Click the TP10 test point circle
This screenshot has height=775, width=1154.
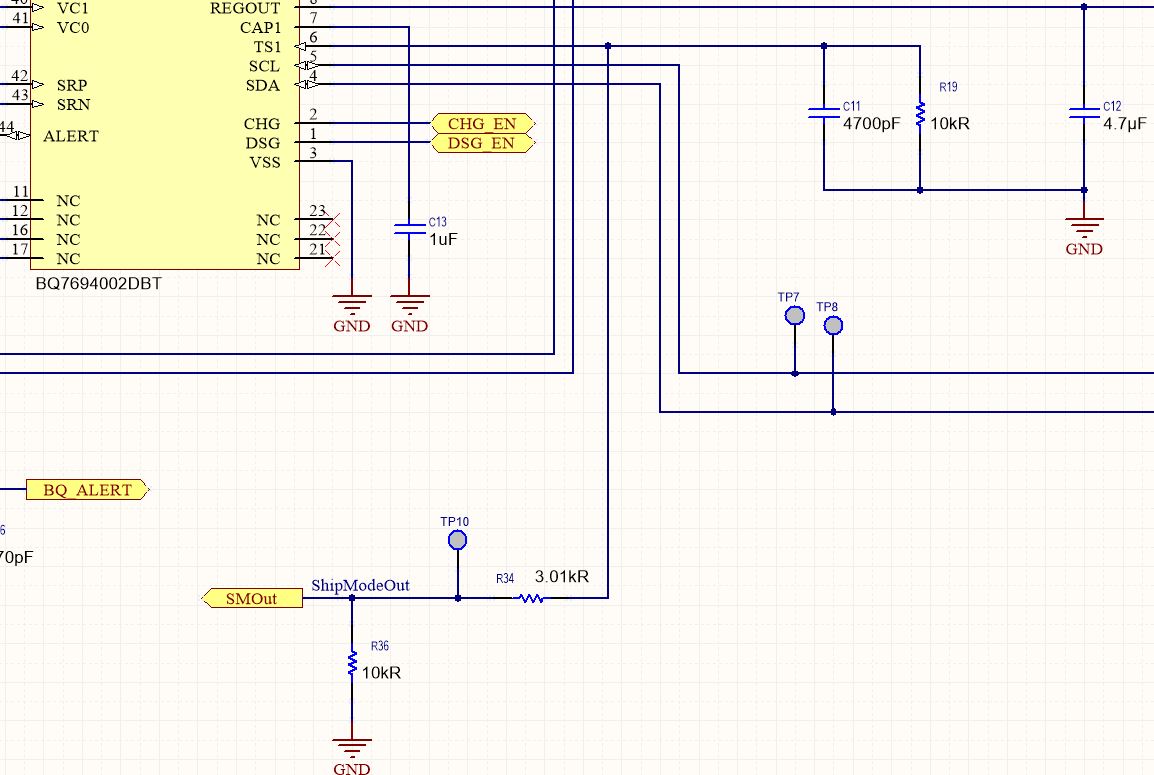point(457,540)
